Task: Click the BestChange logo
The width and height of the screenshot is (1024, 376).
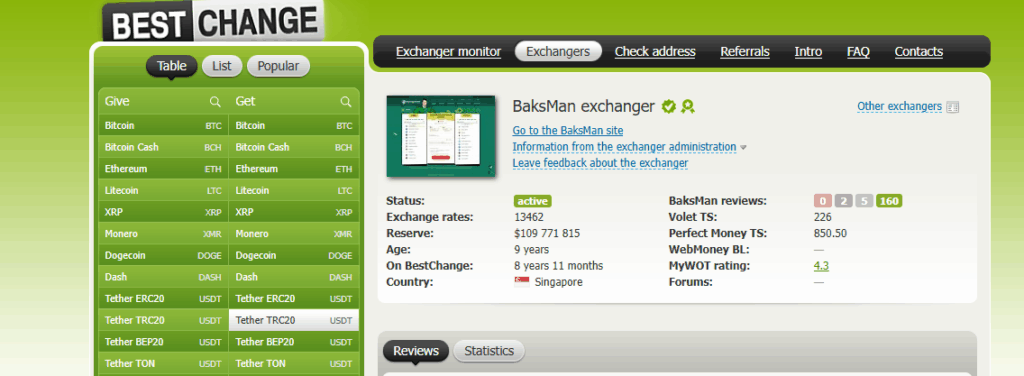Action: pos(214,22)
